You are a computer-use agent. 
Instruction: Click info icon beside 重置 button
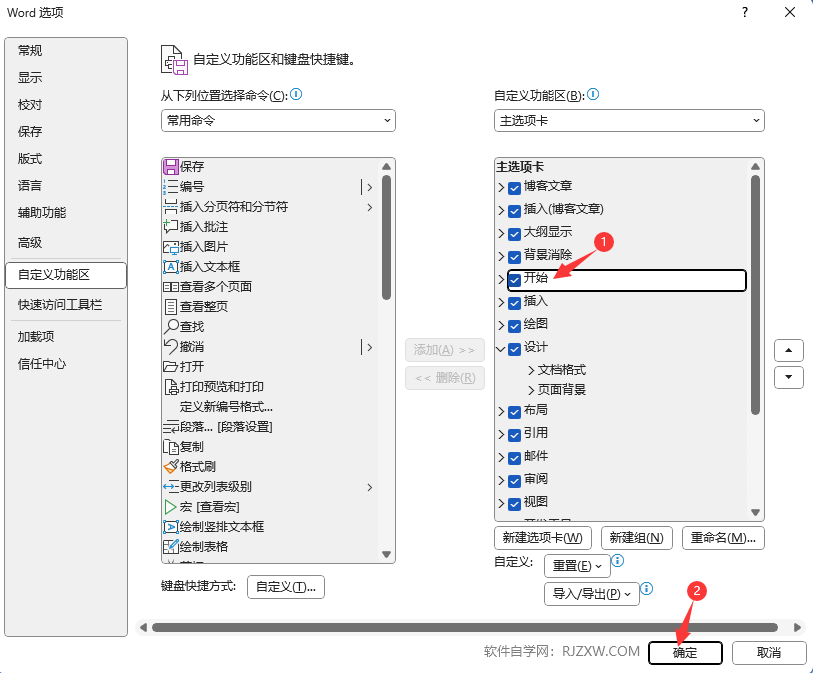(618, 560)
